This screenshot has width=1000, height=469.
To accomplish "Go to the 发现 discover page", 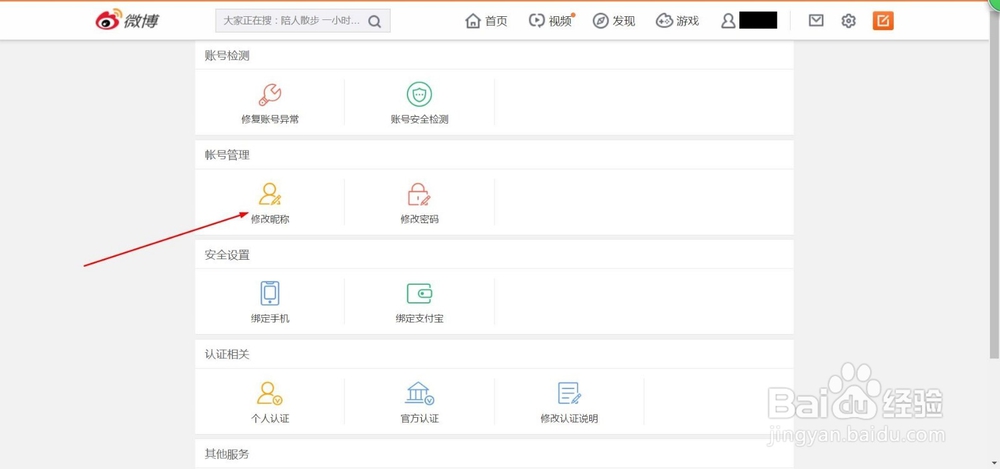I will click(x=614, y=21).
